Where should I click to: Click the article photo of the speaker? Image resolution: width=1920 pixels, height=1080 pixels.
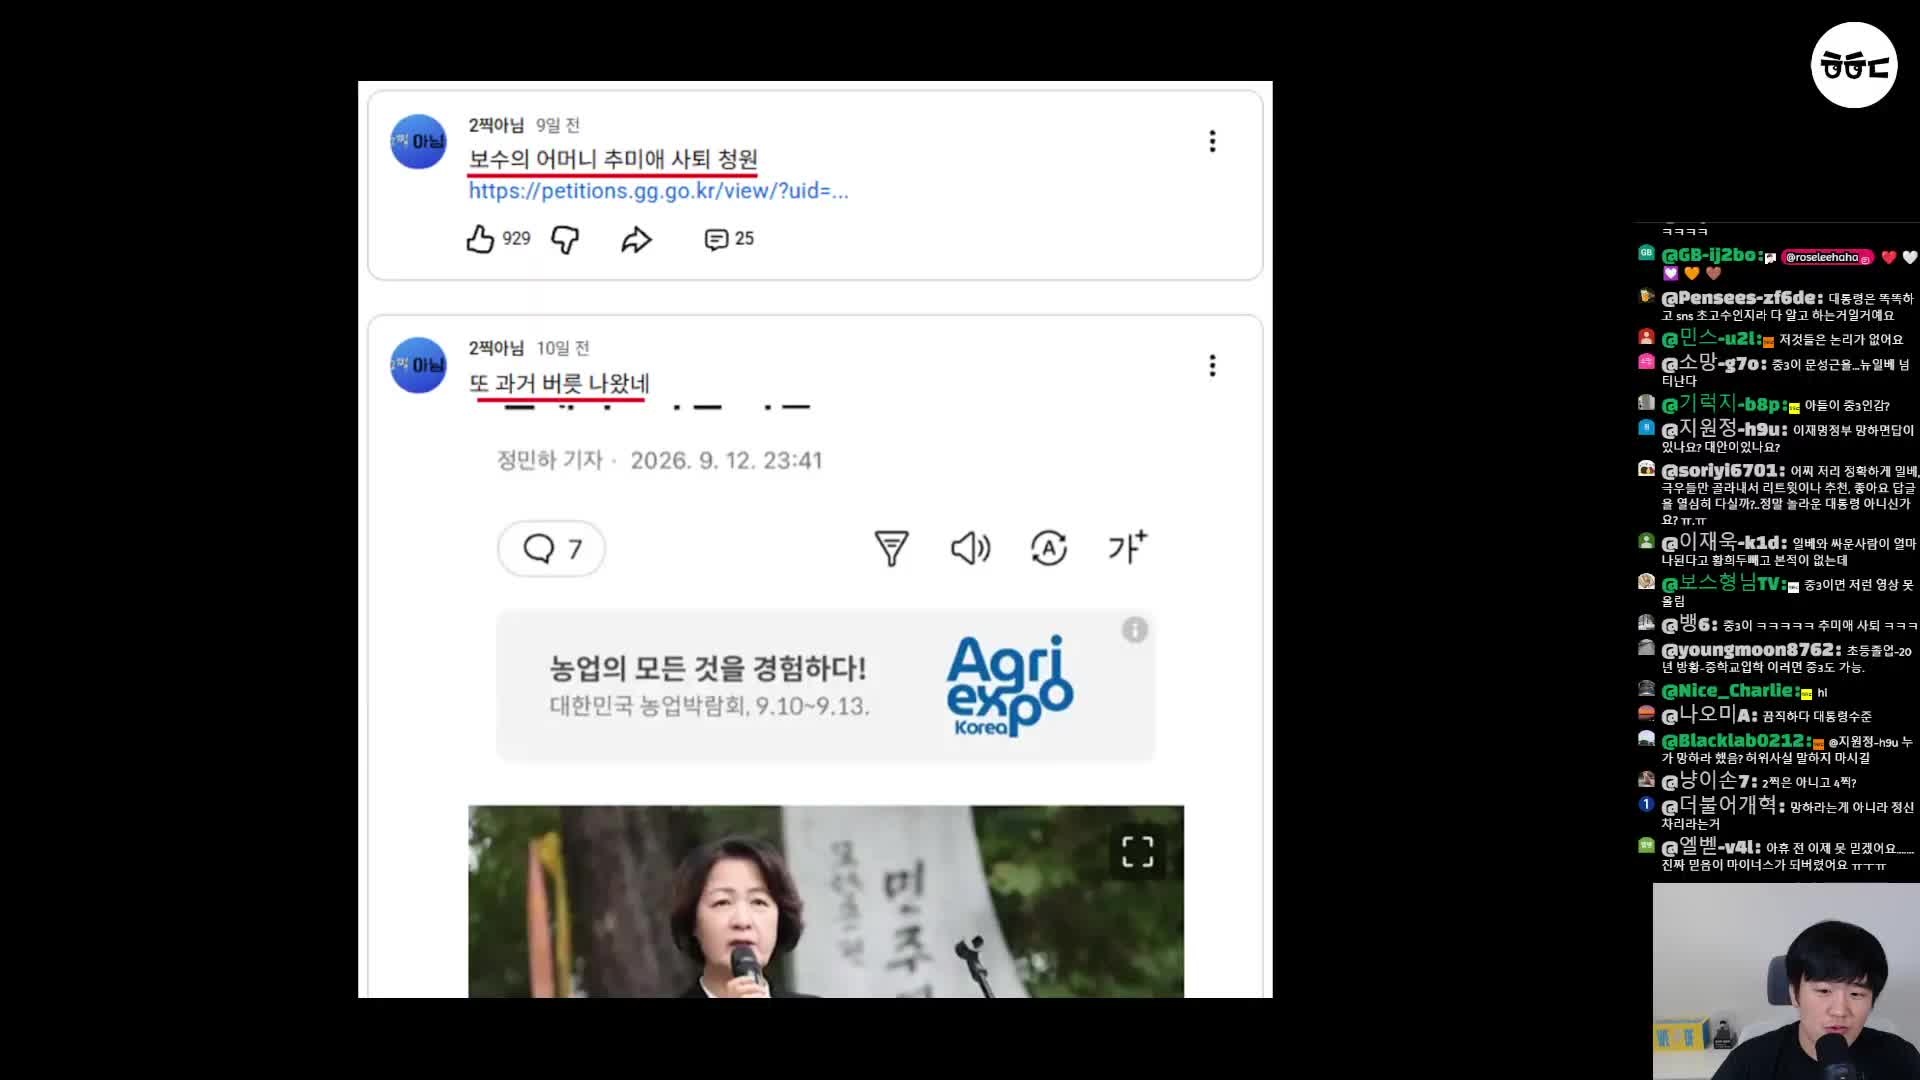tap(825, 901)
